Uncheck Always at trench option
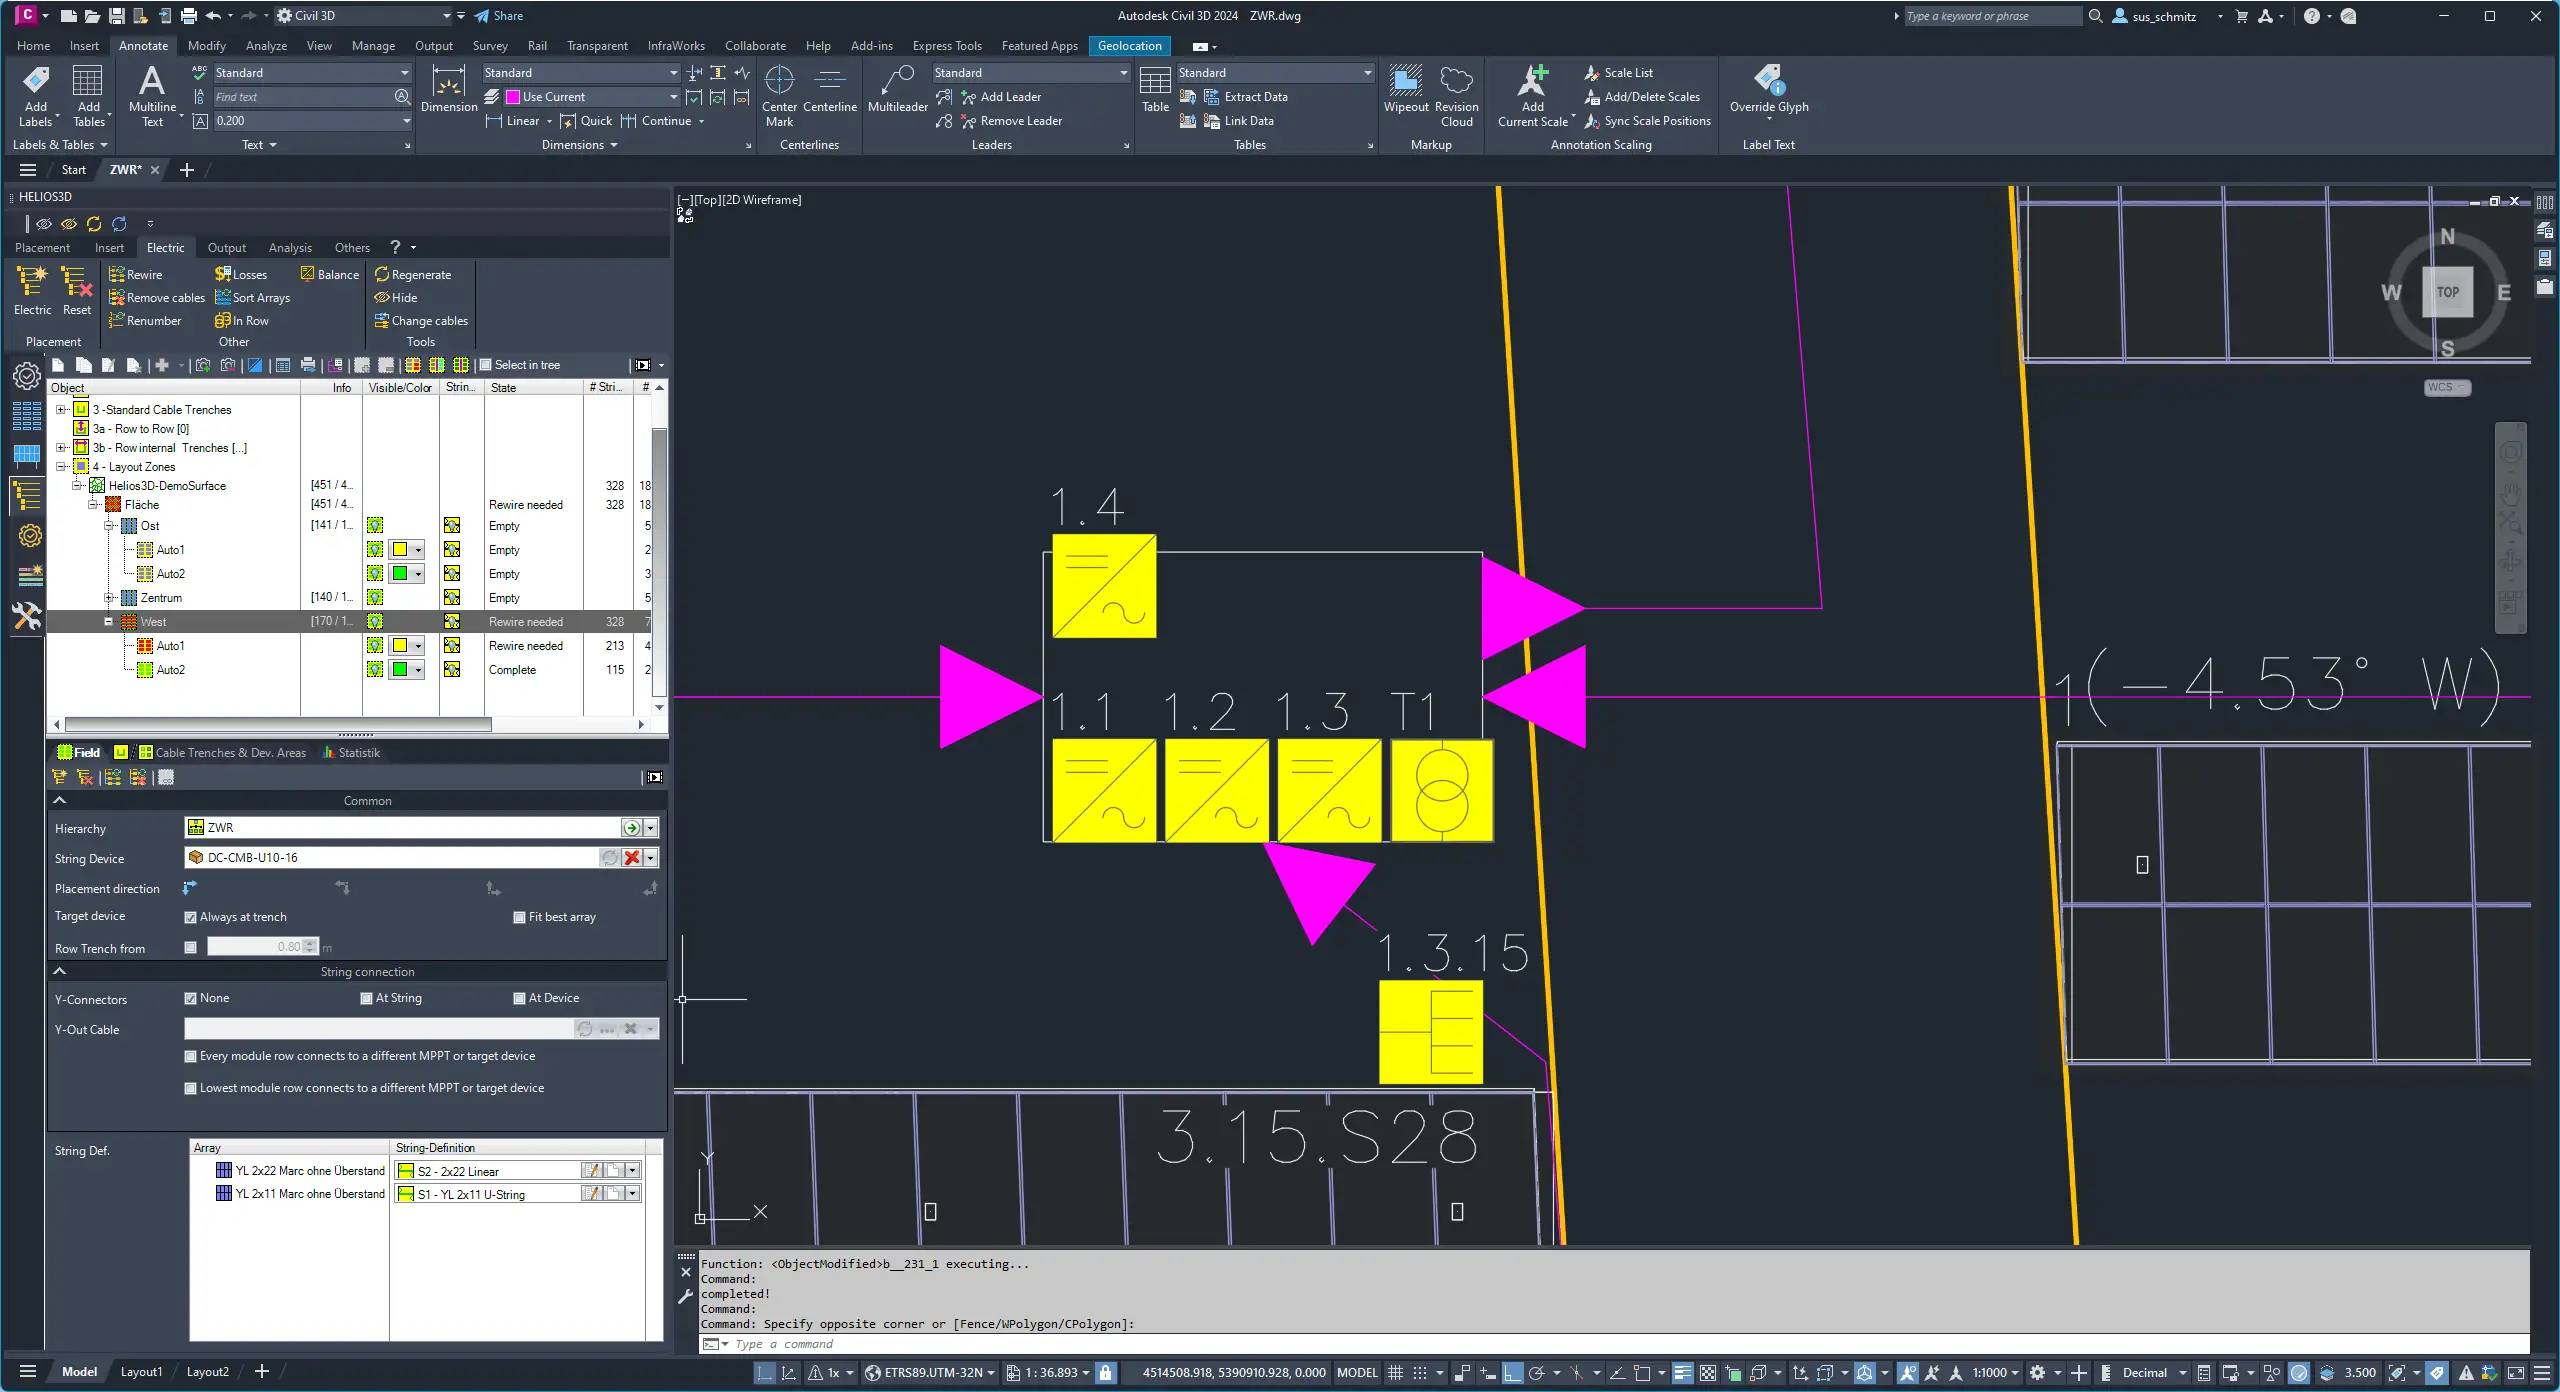 pyautogui.click(x=190, y=917)
